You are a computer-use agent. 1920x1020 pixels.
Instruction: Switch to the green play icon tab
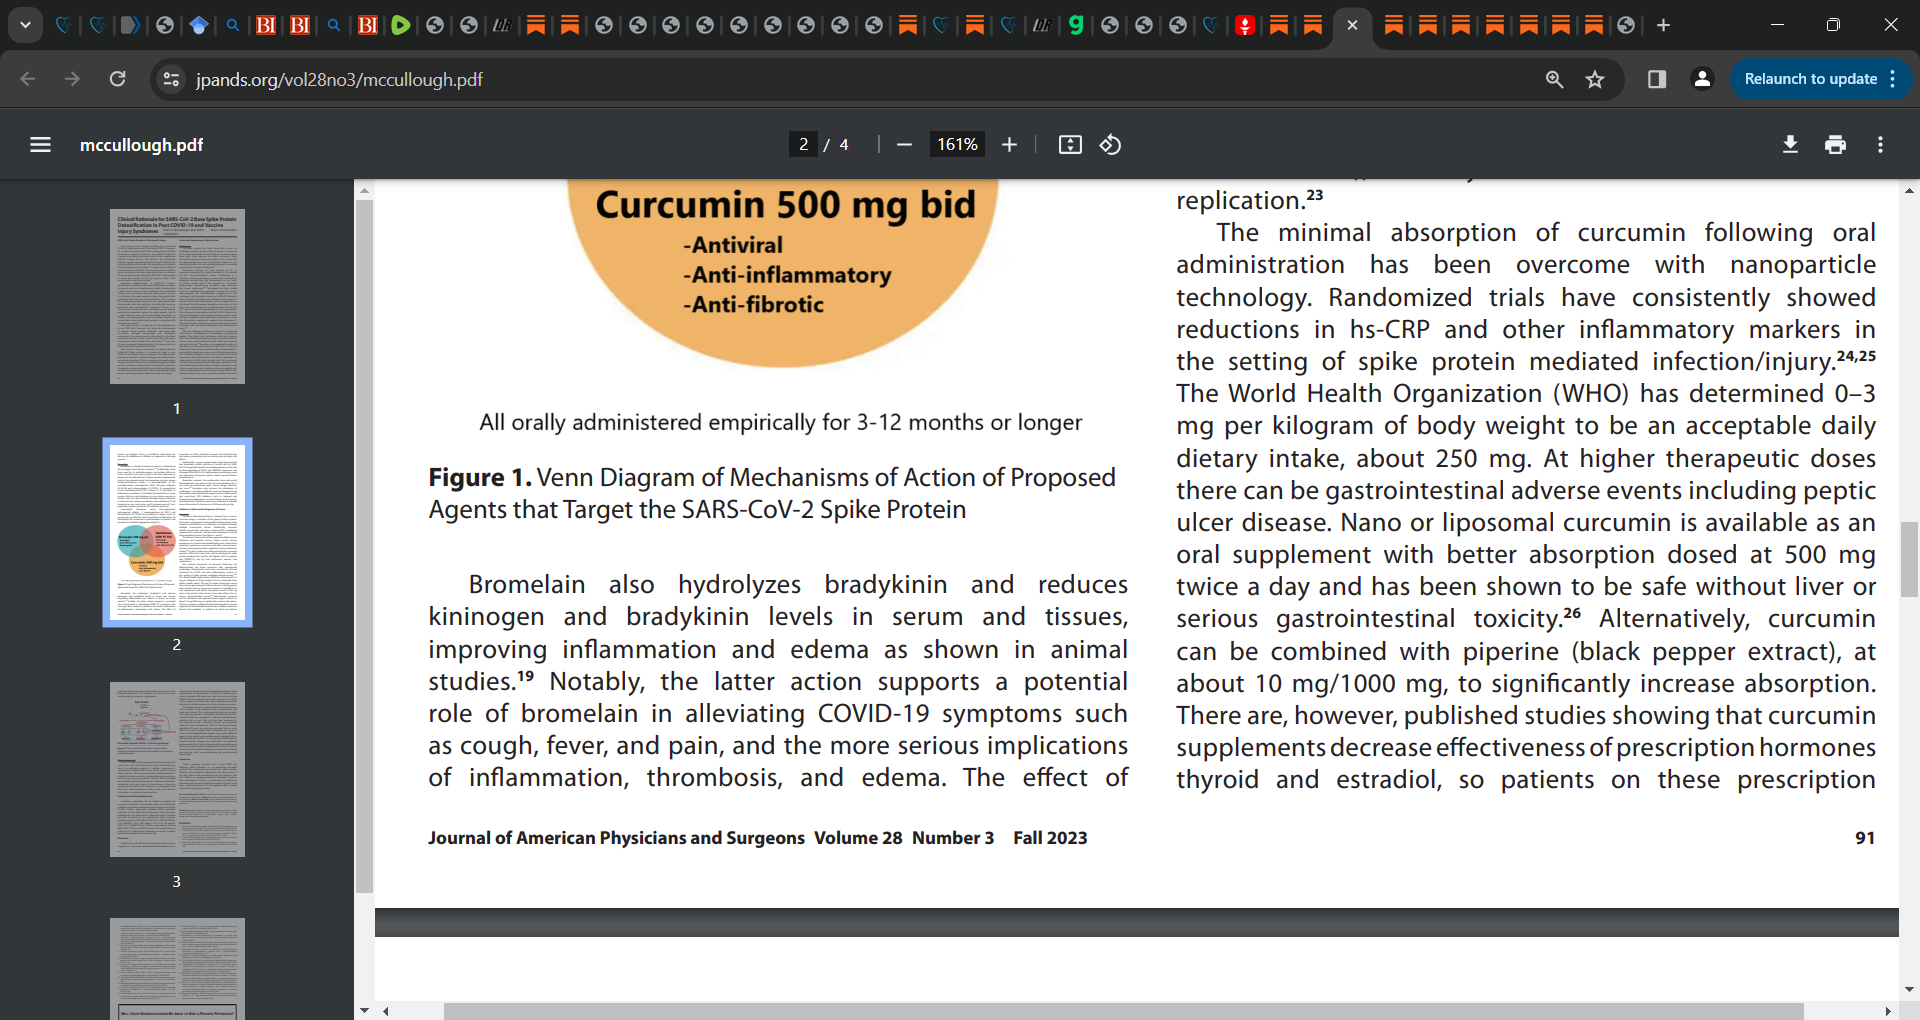click(x=400, y=25)
